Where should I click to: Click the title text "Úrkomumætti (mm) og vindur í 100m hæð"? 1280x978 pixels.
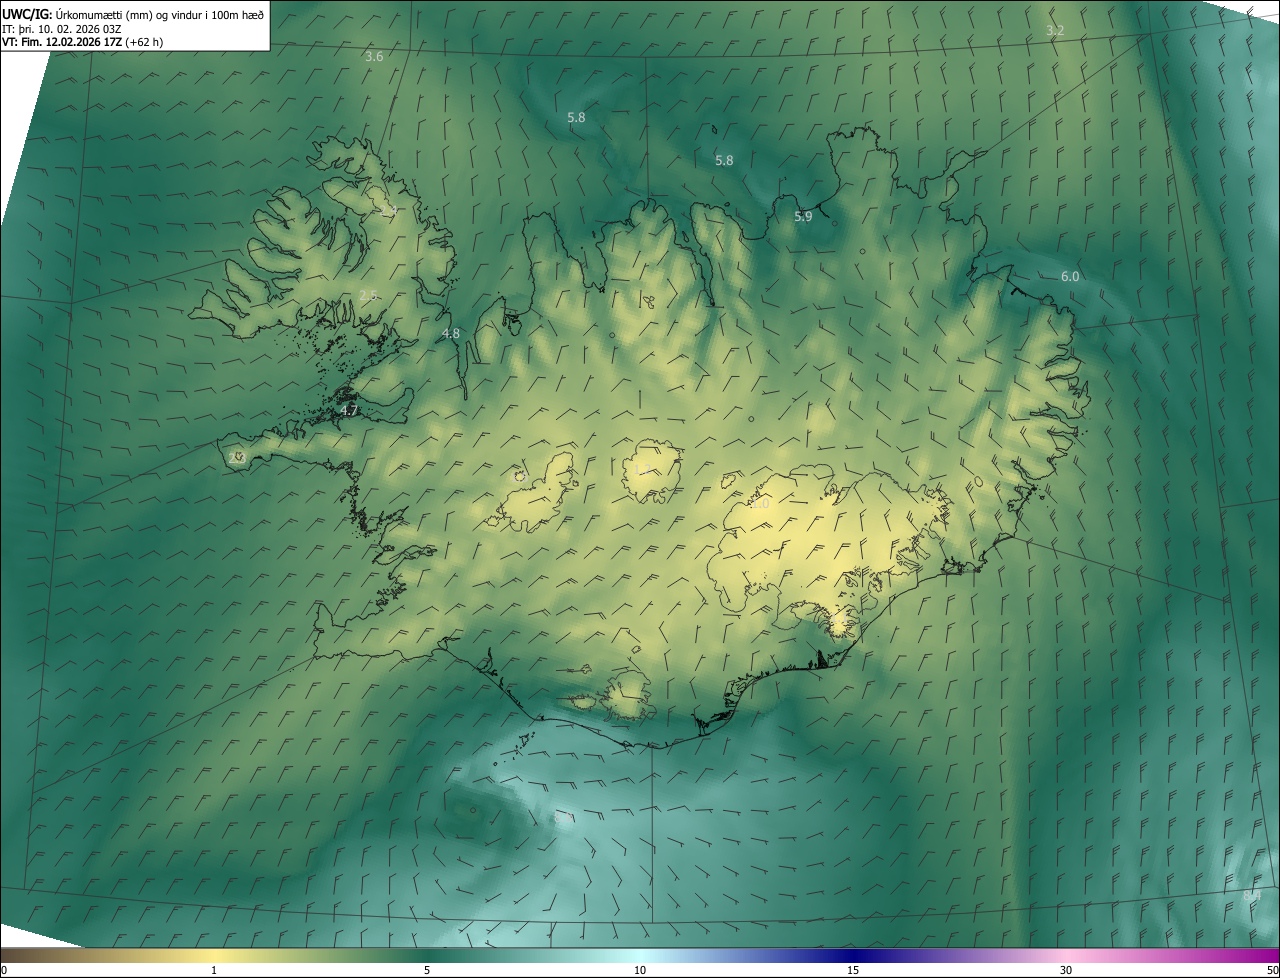pos(160,15)
